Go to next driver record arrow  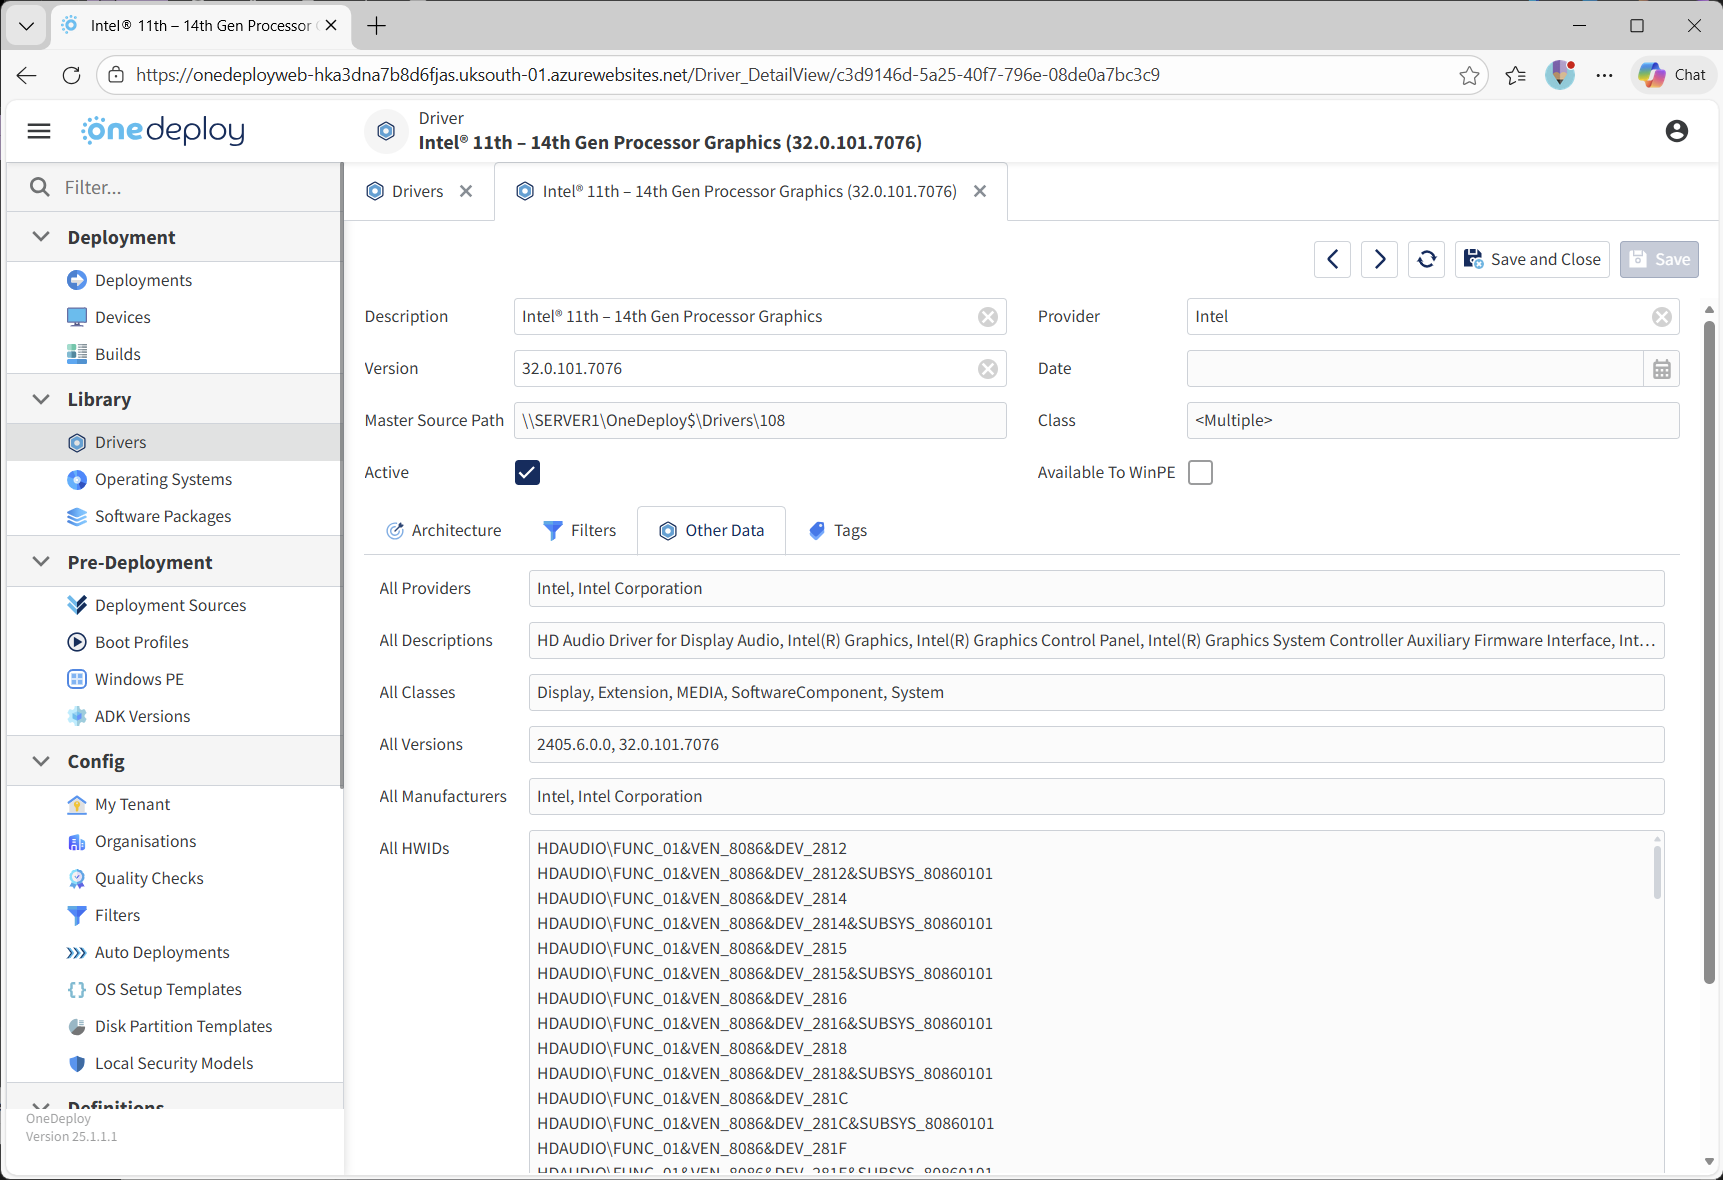[1379, 259]
